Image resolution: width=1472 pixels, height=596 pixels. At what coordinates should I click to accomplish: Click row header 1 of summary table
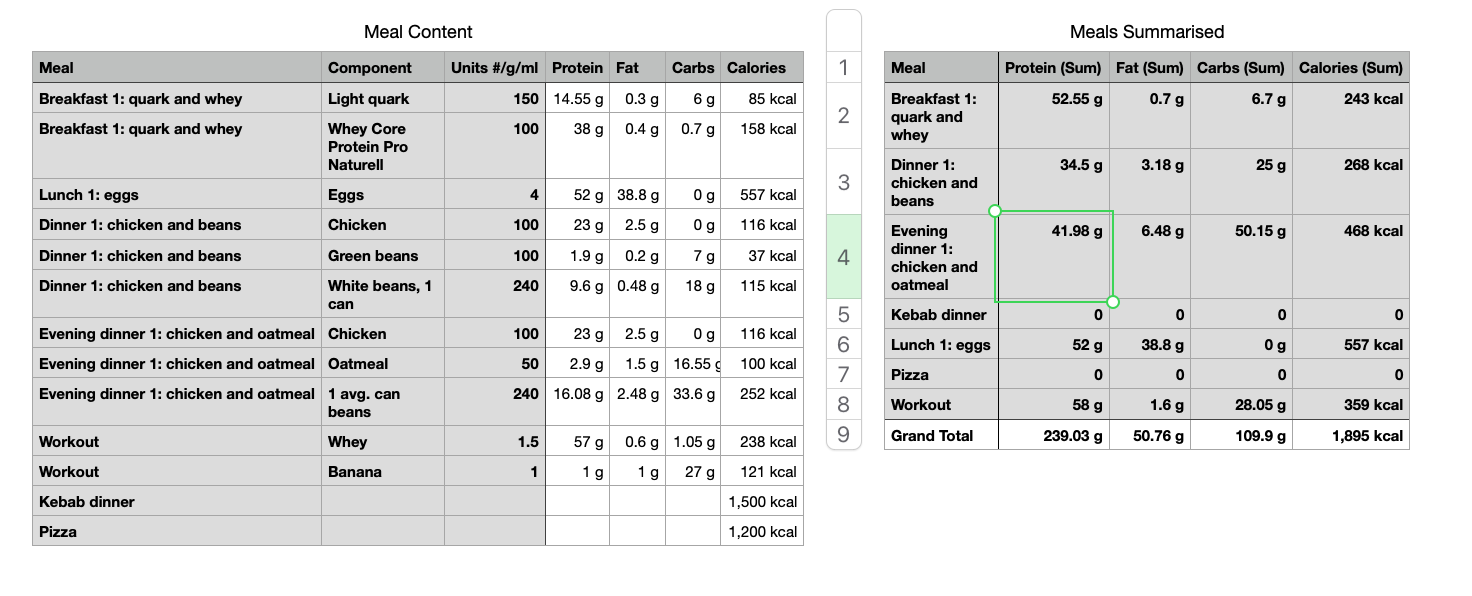click(844, 68)
